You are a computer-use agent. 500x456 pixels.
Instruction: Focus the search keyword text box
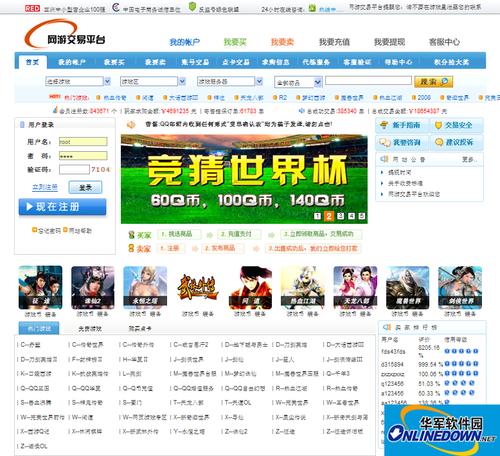(x=368, y=81)
